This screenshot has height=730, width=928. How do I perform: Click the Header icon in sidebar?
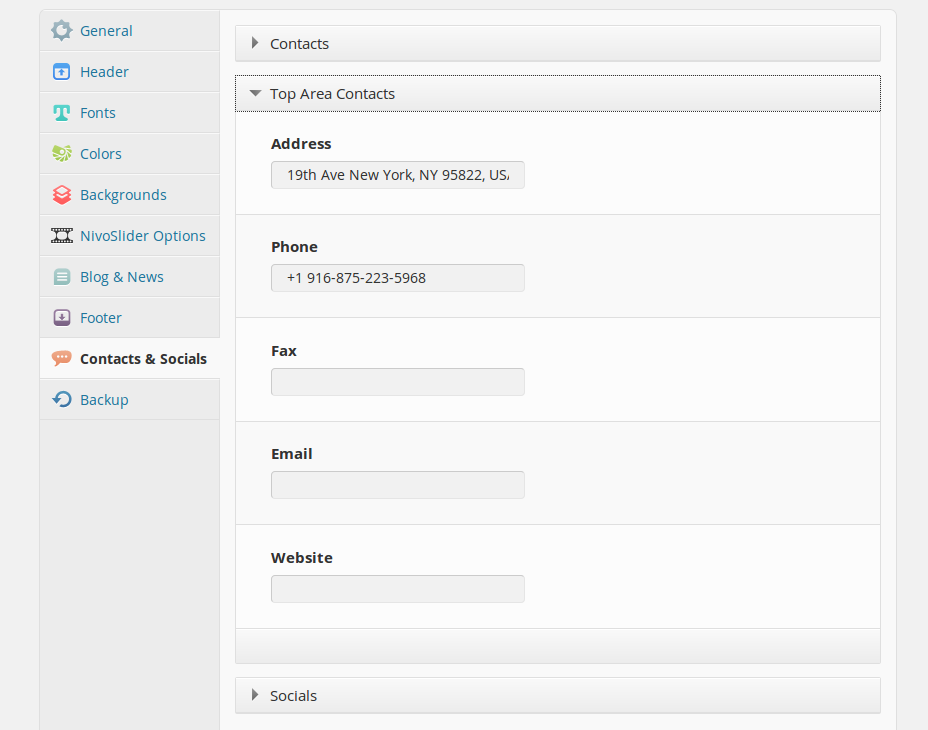62,72
